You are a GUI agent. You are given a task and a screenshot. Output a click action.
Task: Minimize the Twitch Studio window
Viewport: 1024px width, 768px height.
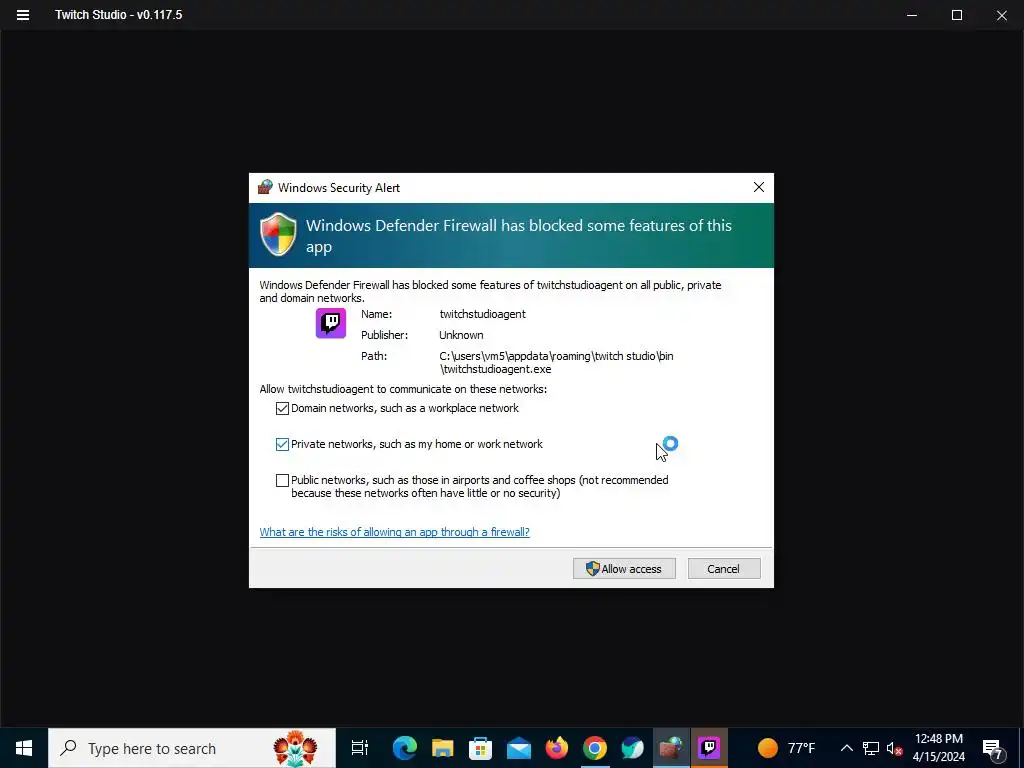pos(912,15)
